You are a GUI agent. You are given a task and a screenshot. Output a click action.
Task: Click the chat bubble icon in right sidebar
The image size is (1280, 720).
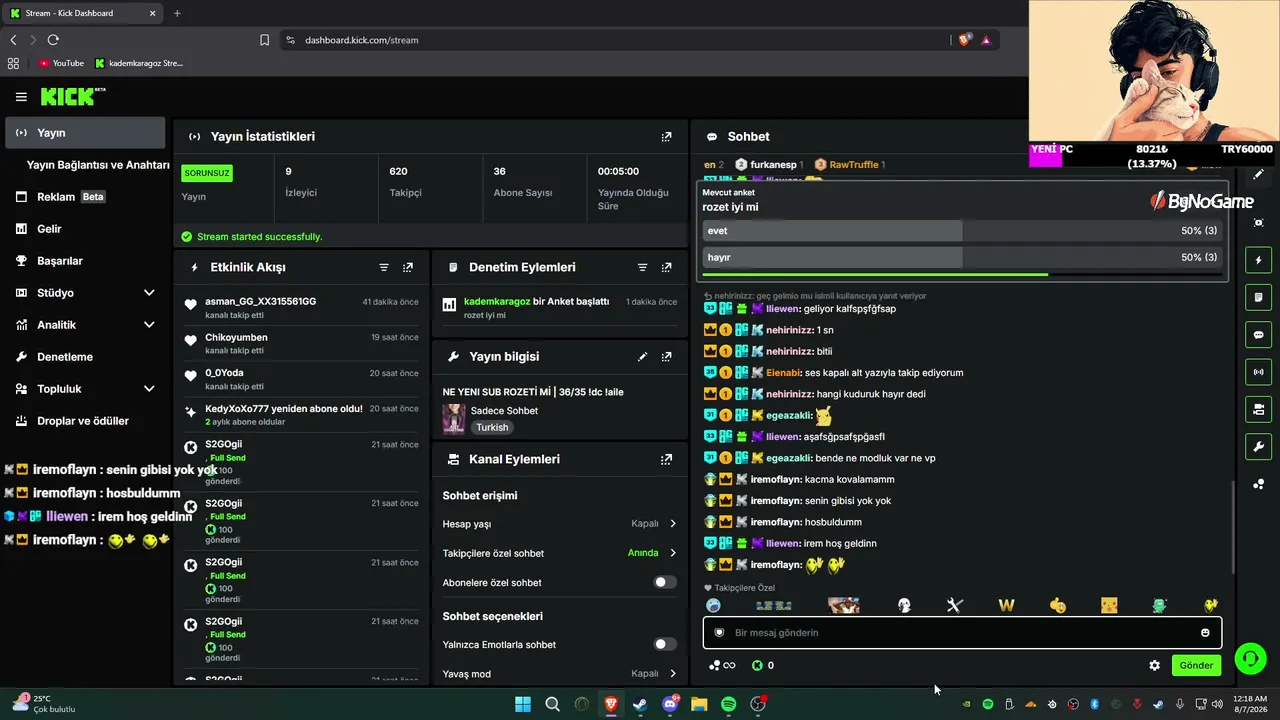point(1259,335)
